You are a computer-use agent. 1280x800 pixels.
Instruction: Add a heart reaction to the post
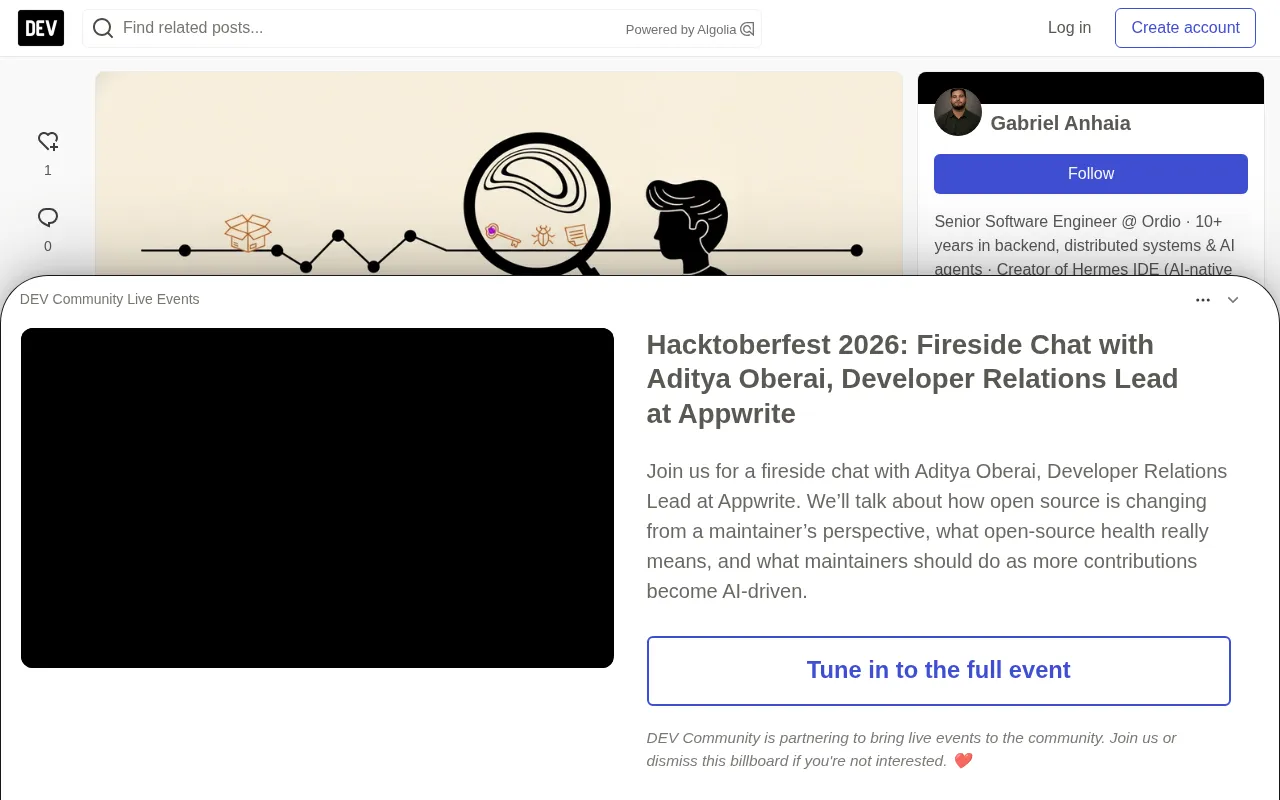(48, 142)
